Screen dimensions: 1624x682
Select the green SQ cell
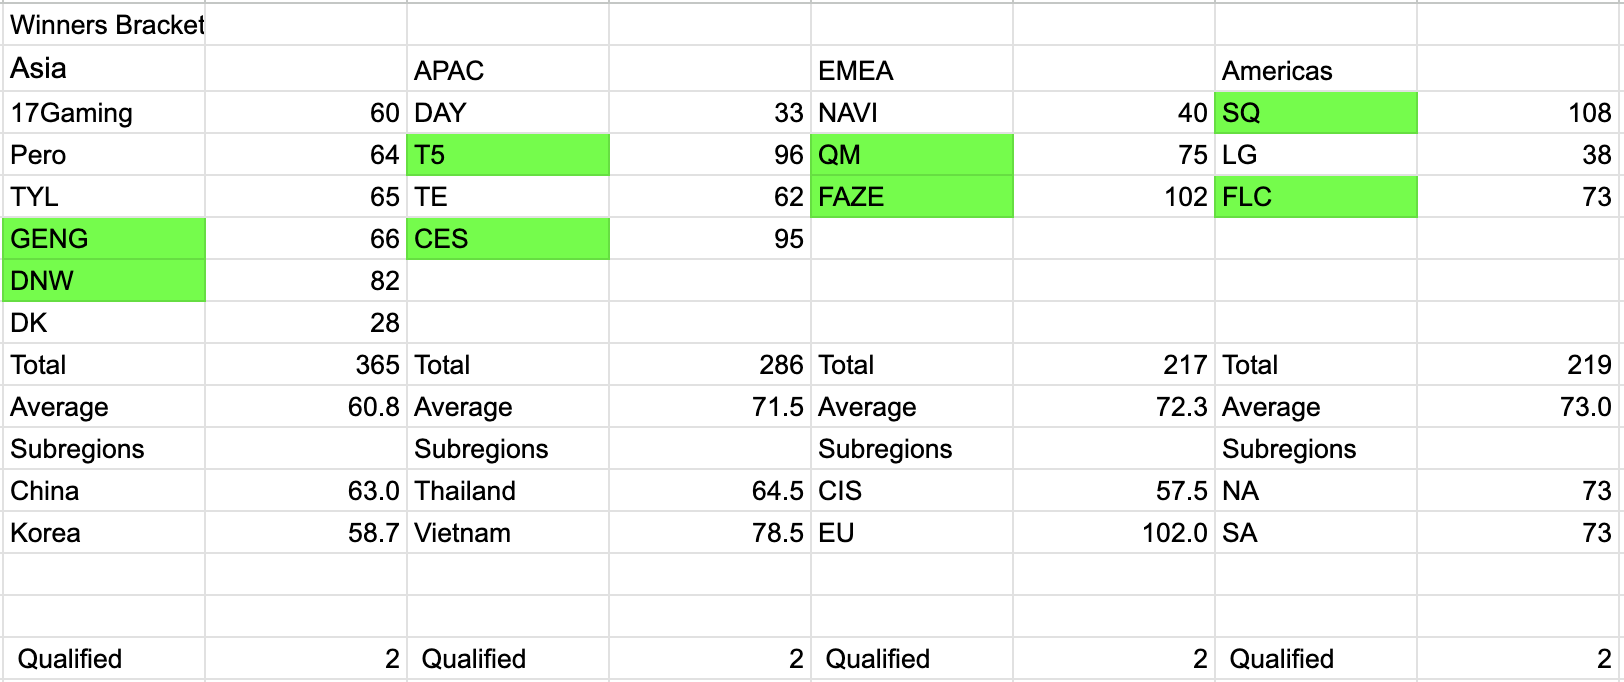click(x=1316, y=113)
